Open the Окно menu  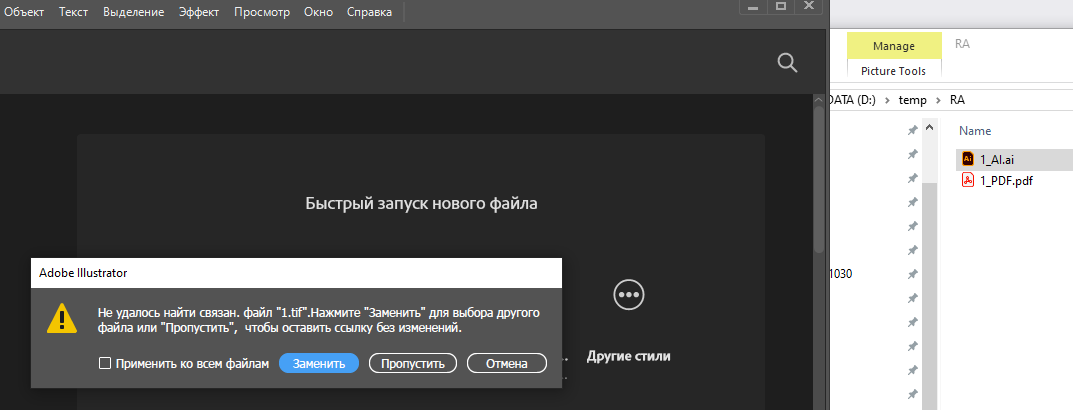(x=318, y=12)
